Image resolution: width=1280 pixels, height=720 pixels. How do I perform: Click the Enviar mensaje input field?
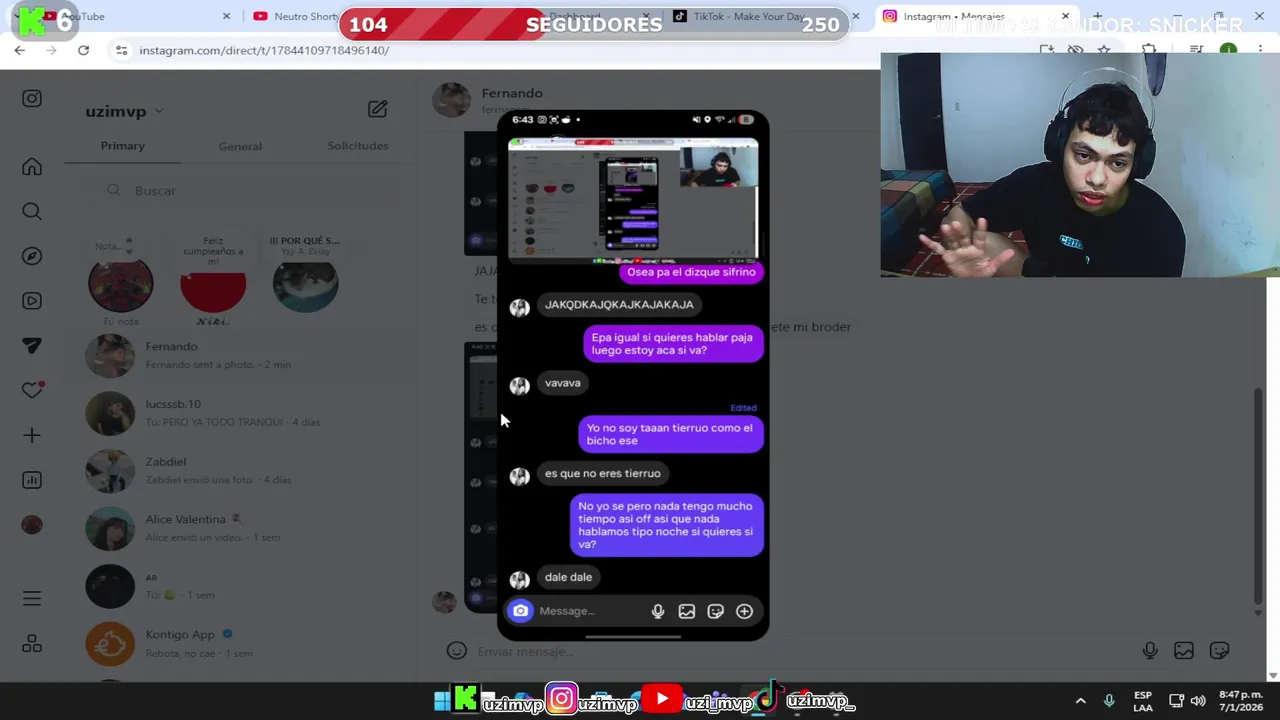(x=800, y=651)
